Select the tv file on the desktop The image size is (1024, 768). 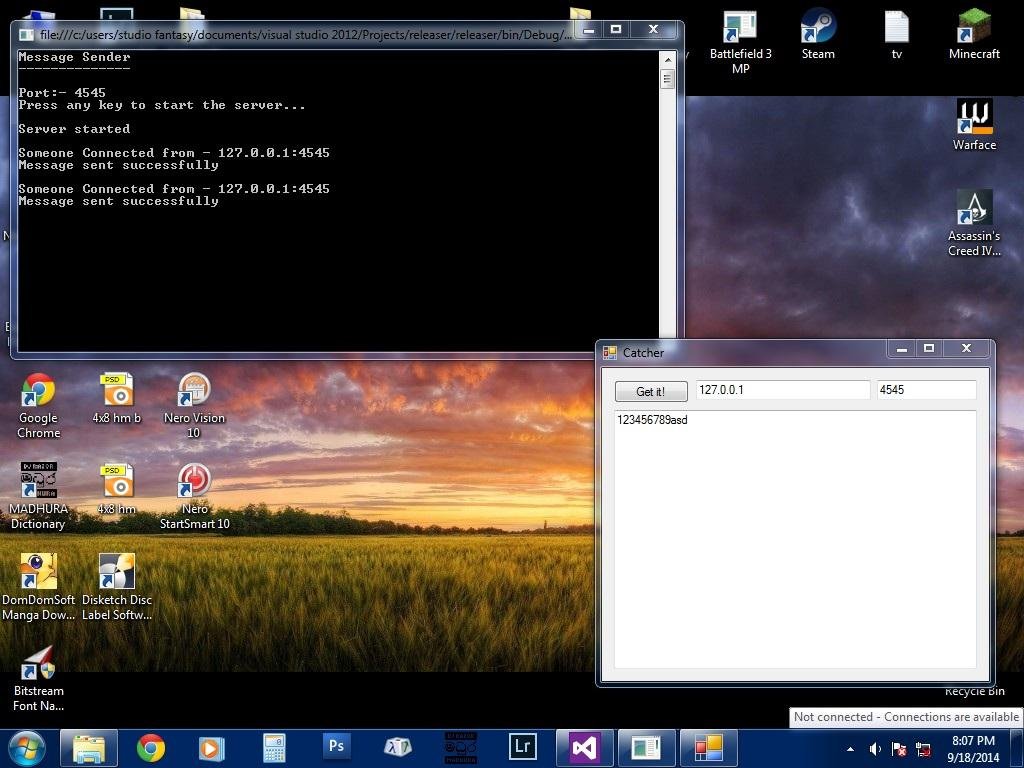click(x=897, y=35)
